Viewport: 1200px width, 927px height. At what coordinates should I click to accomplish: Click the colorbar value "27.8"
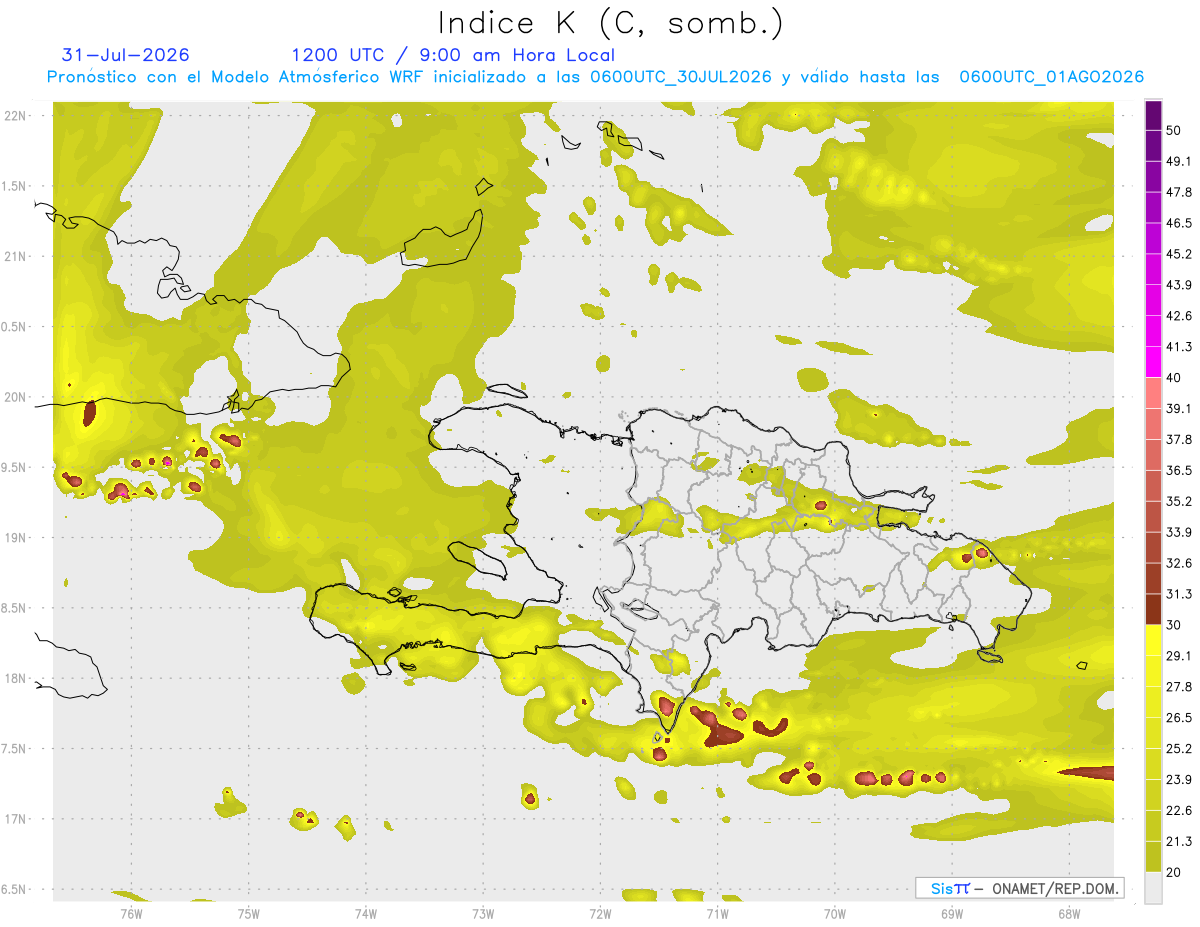pos(1179,687)
